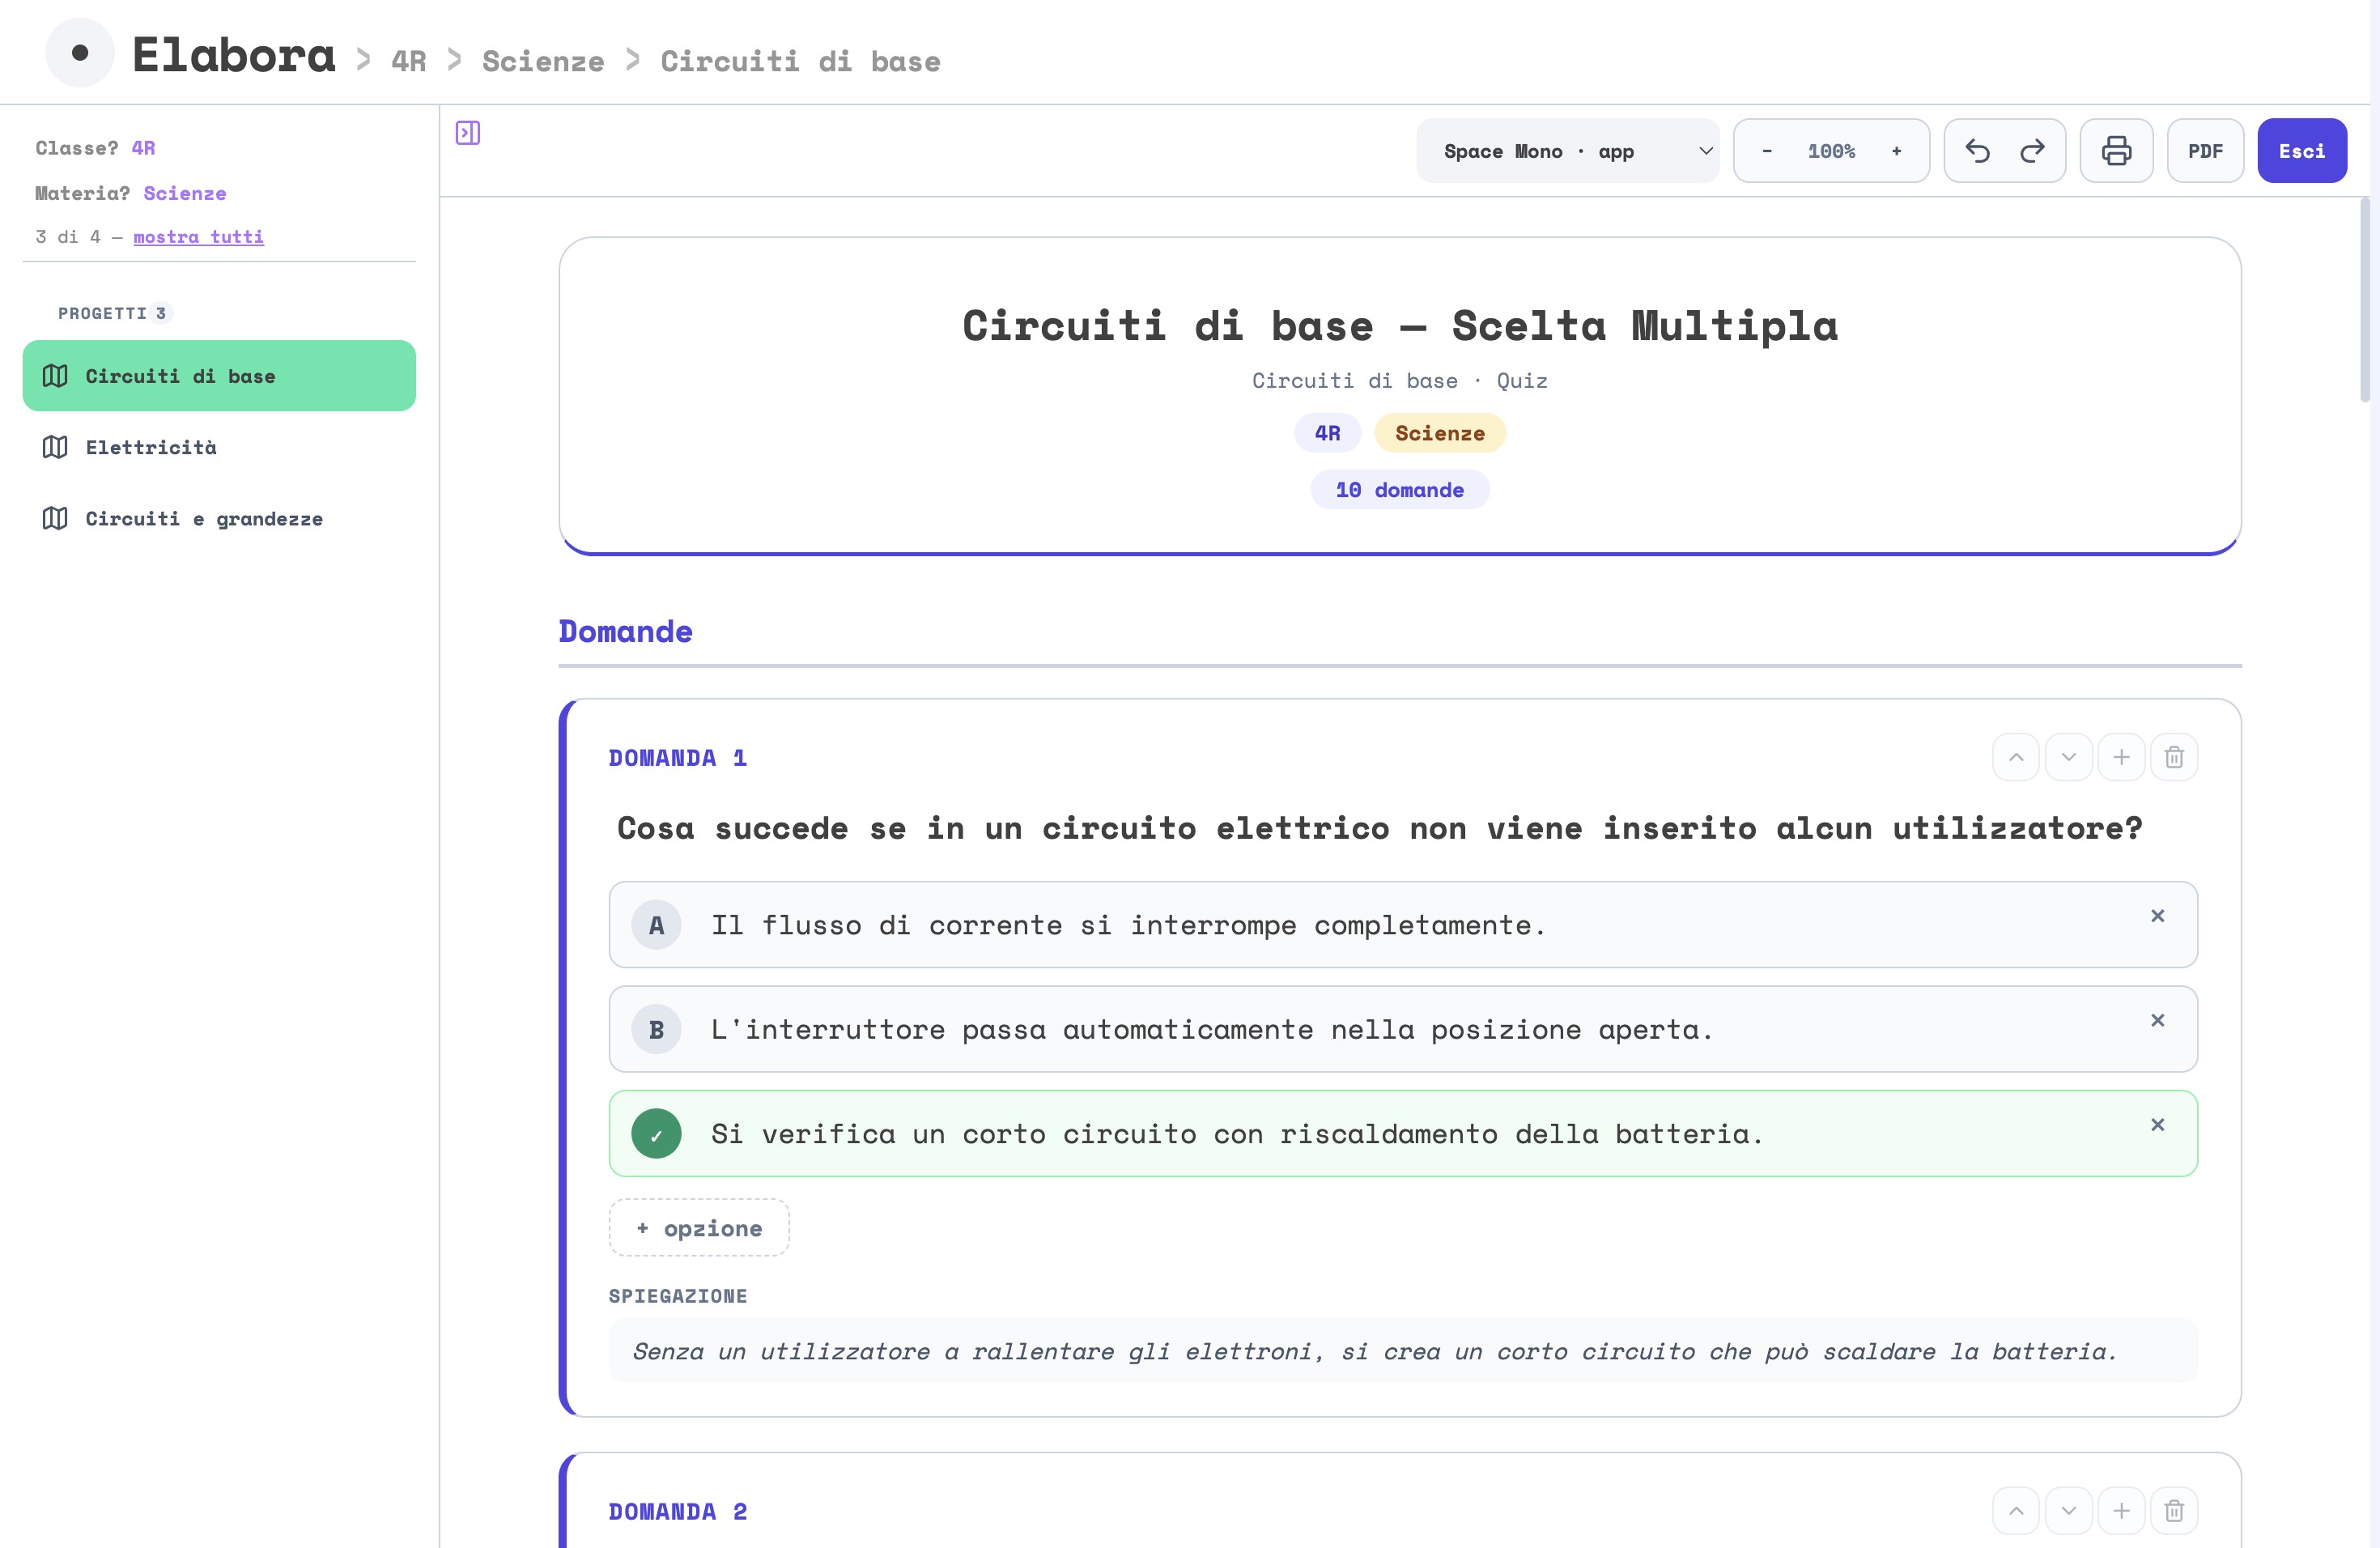The height and width of the screenshot is (1548, 2380).
Task: Collapse the sidebar panel toggle icon
Action: tap(468, 133)
